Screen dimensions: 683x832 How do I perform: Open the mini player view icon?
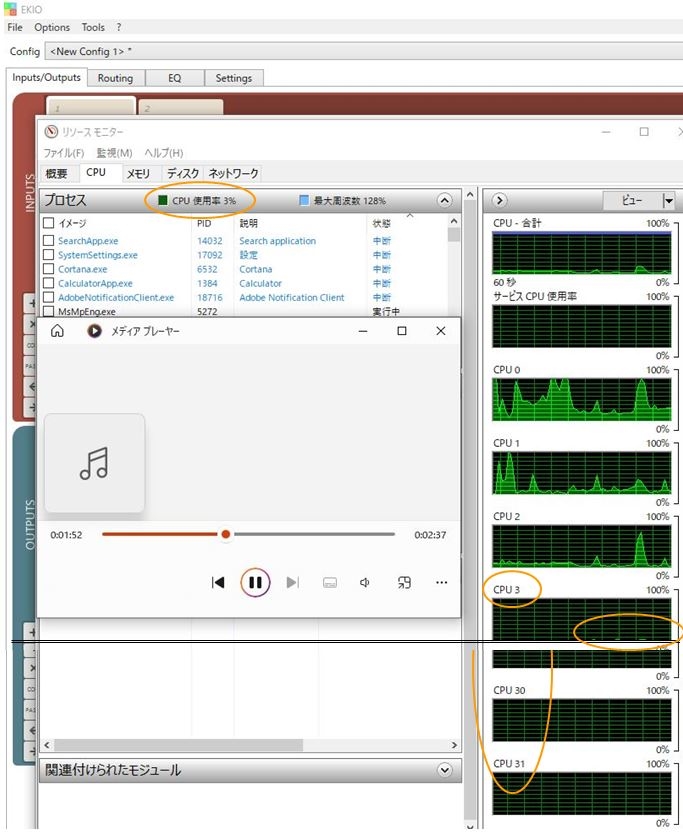[404, 582]
